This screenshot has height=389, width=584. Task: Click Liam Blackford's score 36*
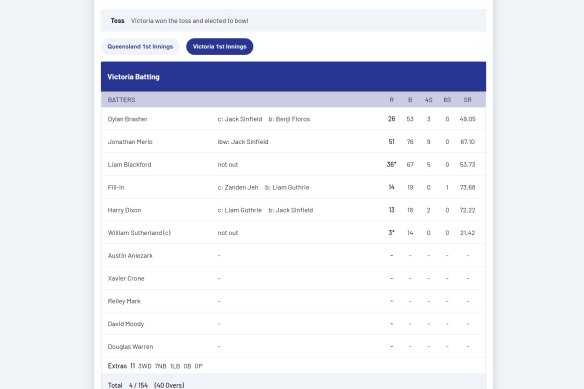[391, 165]
